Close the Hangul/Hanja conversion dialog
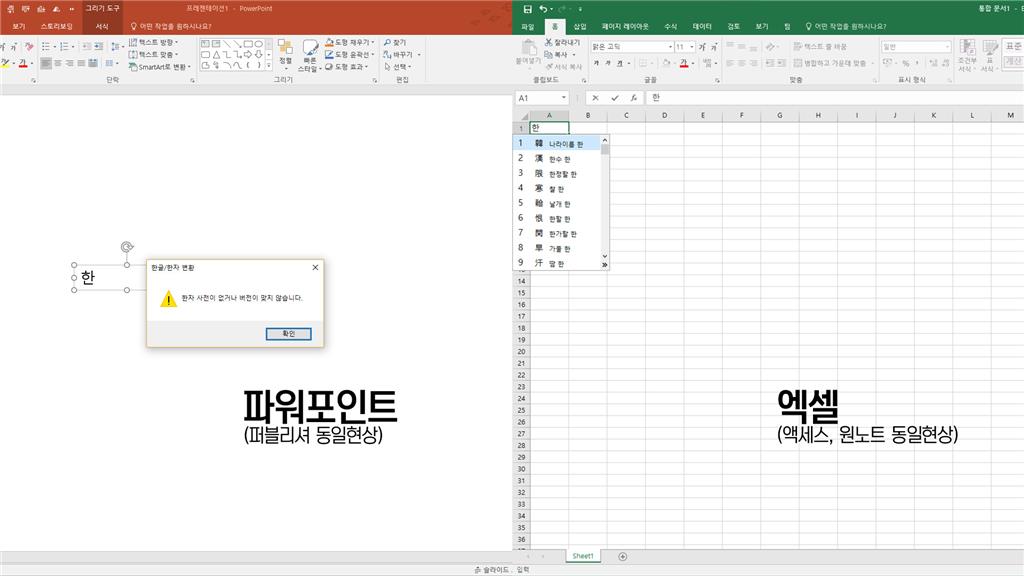Image resolution: width=1024 pixels, height=576 pixels. point(315,267)
